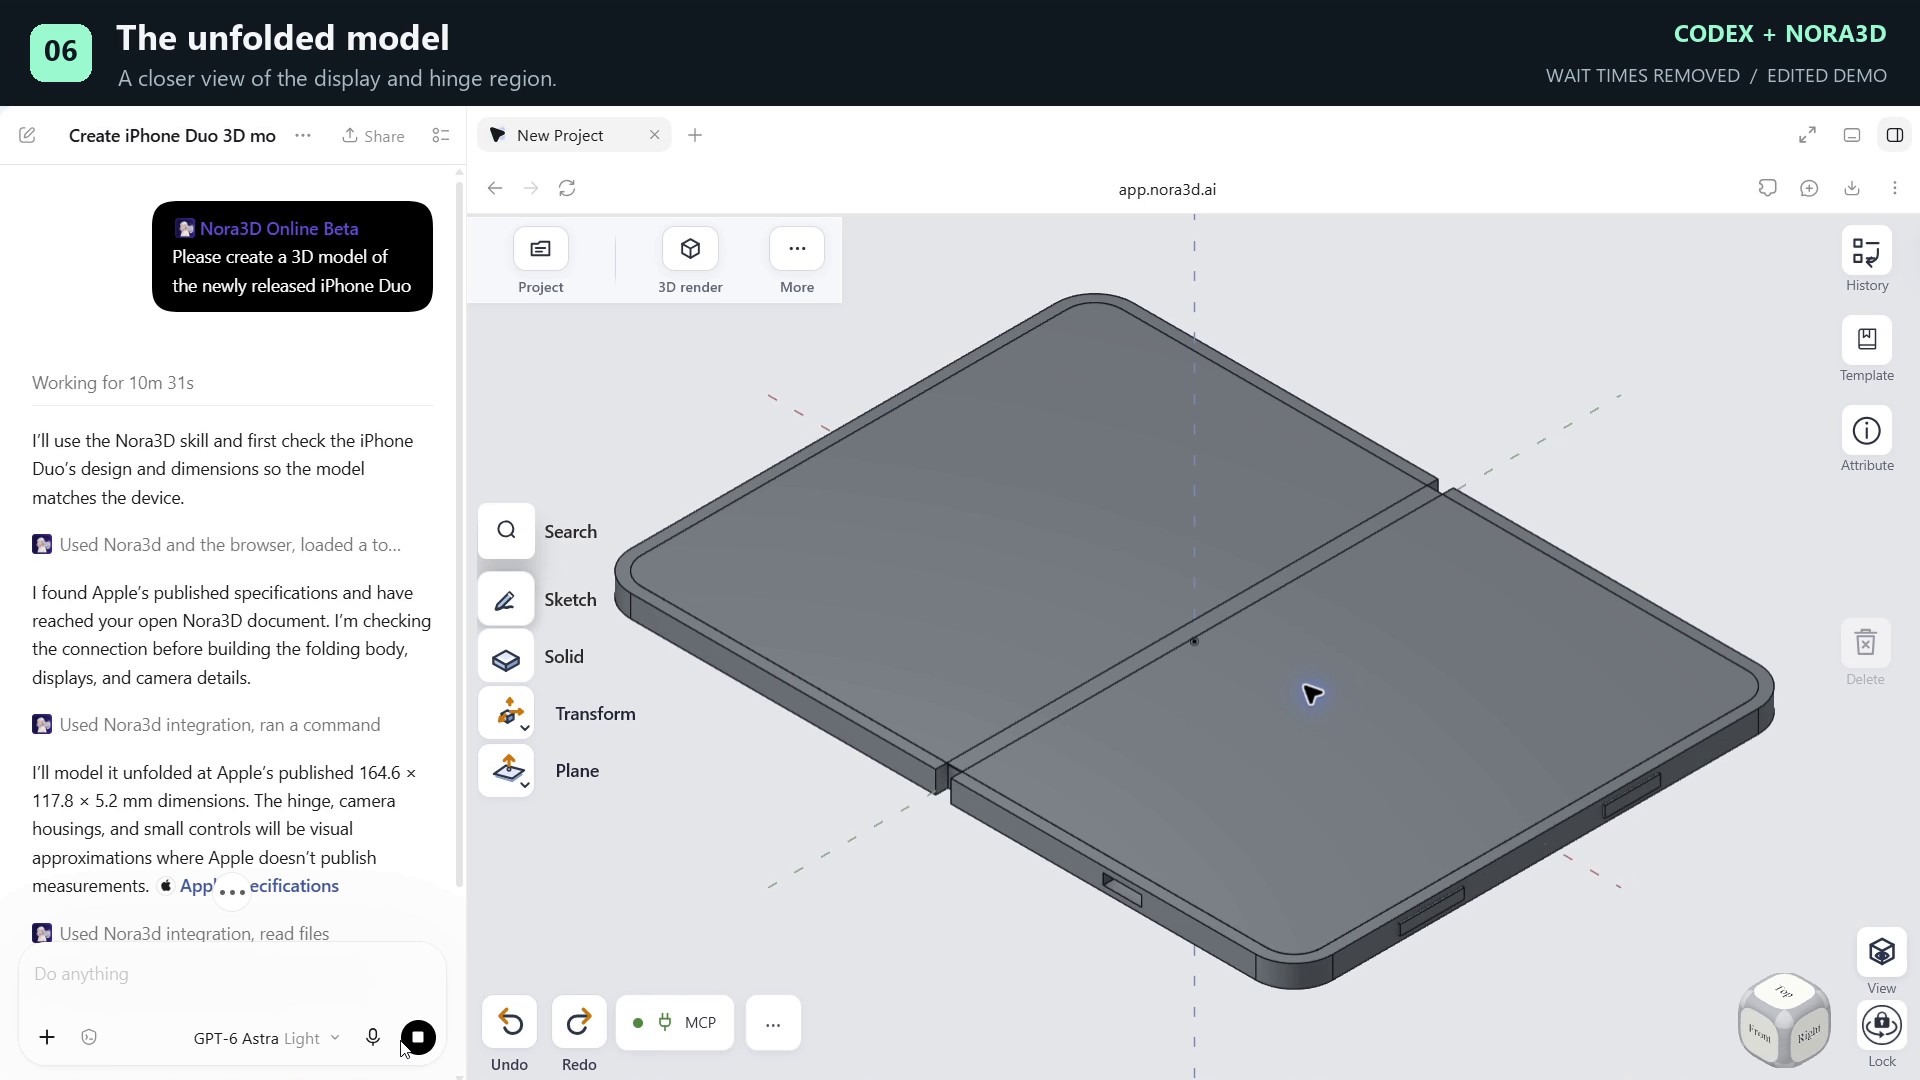Expand the Plane tool dropdown arrow

click(x=525, y=785)
